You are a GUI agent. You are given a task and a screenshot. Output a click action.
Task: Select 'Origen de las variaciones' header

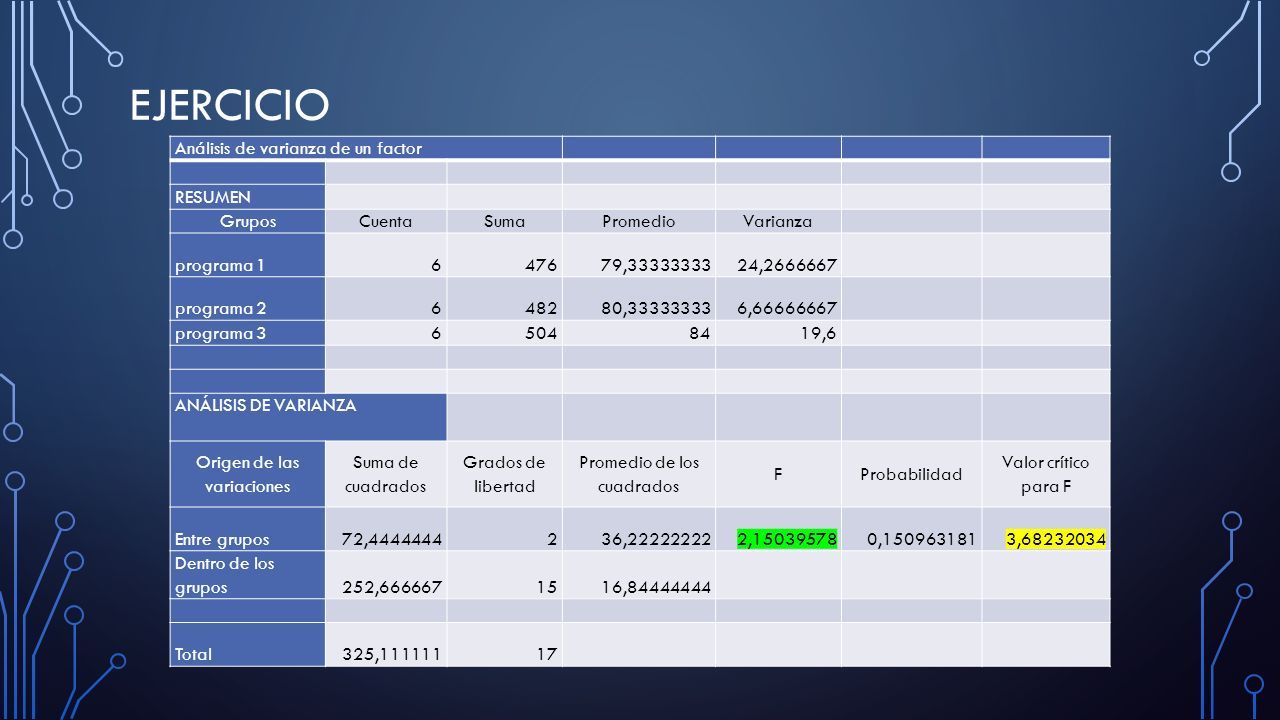tap(248, 474)
